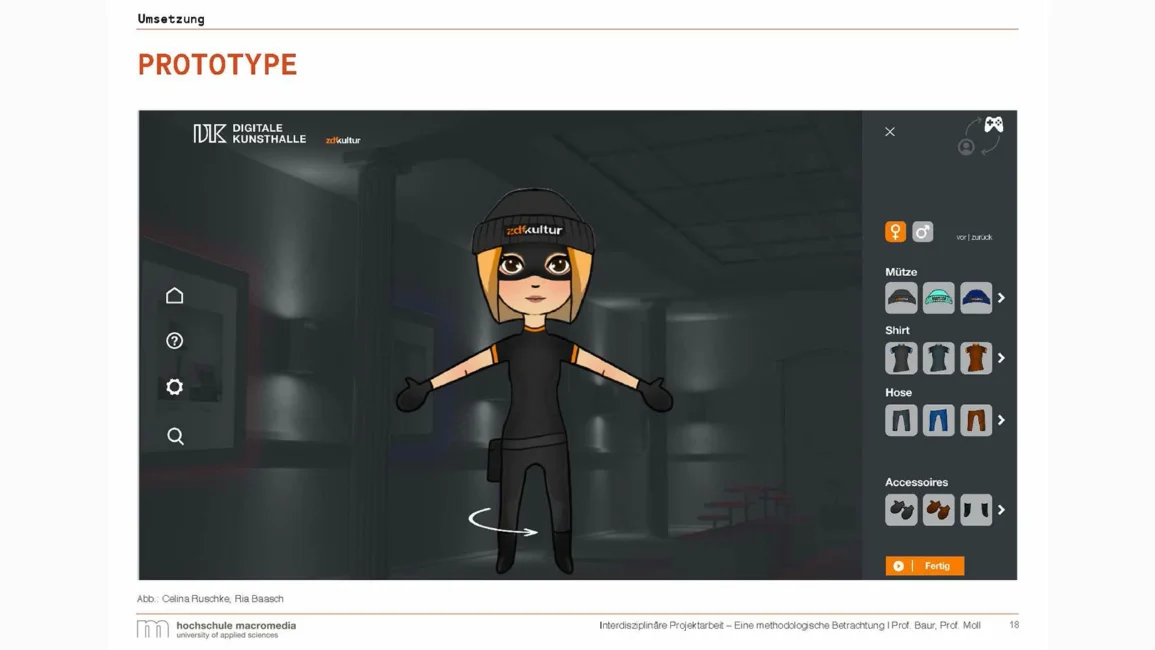
Task: Click the rotate avatar arrow
Action: pos(503,522)
